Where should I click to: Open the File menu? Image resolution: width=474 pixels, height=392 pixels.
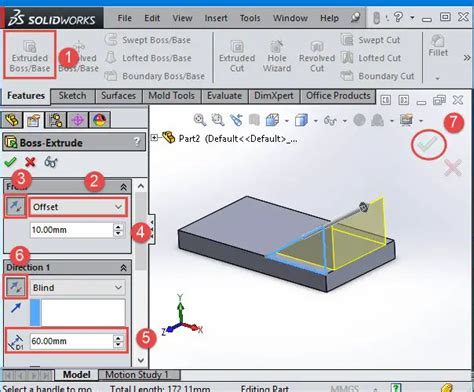point(124,18)
